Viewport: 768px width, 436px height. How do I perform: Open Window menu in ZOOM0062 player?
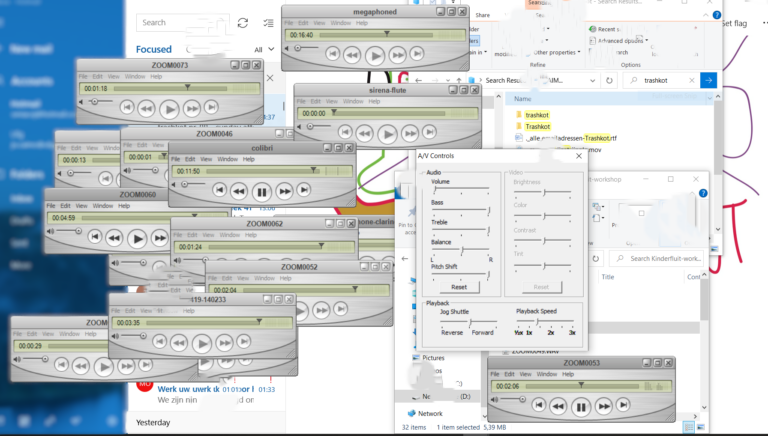pos(230,235)
